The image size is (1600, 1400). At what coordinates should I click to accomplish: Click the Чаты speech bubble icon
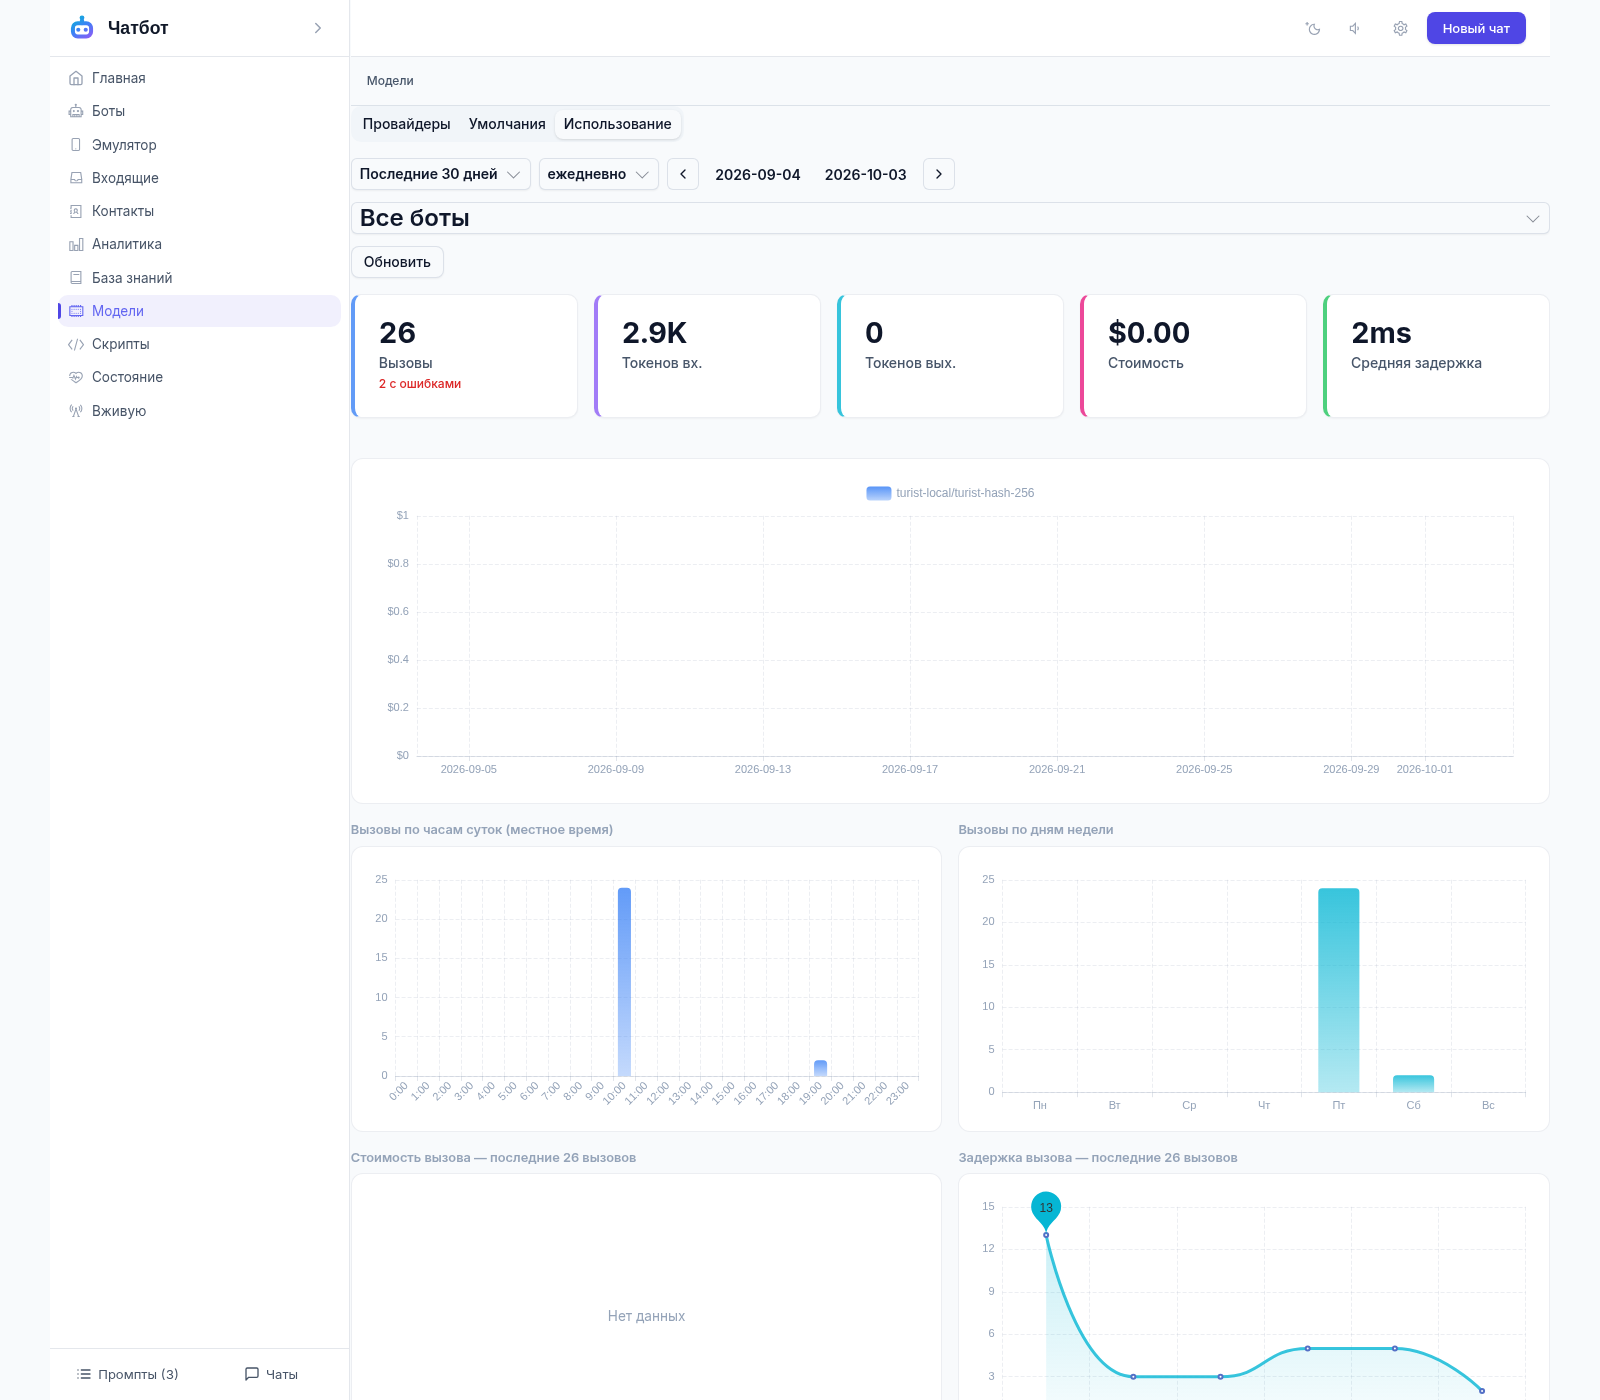click(x=252, y=1374)
